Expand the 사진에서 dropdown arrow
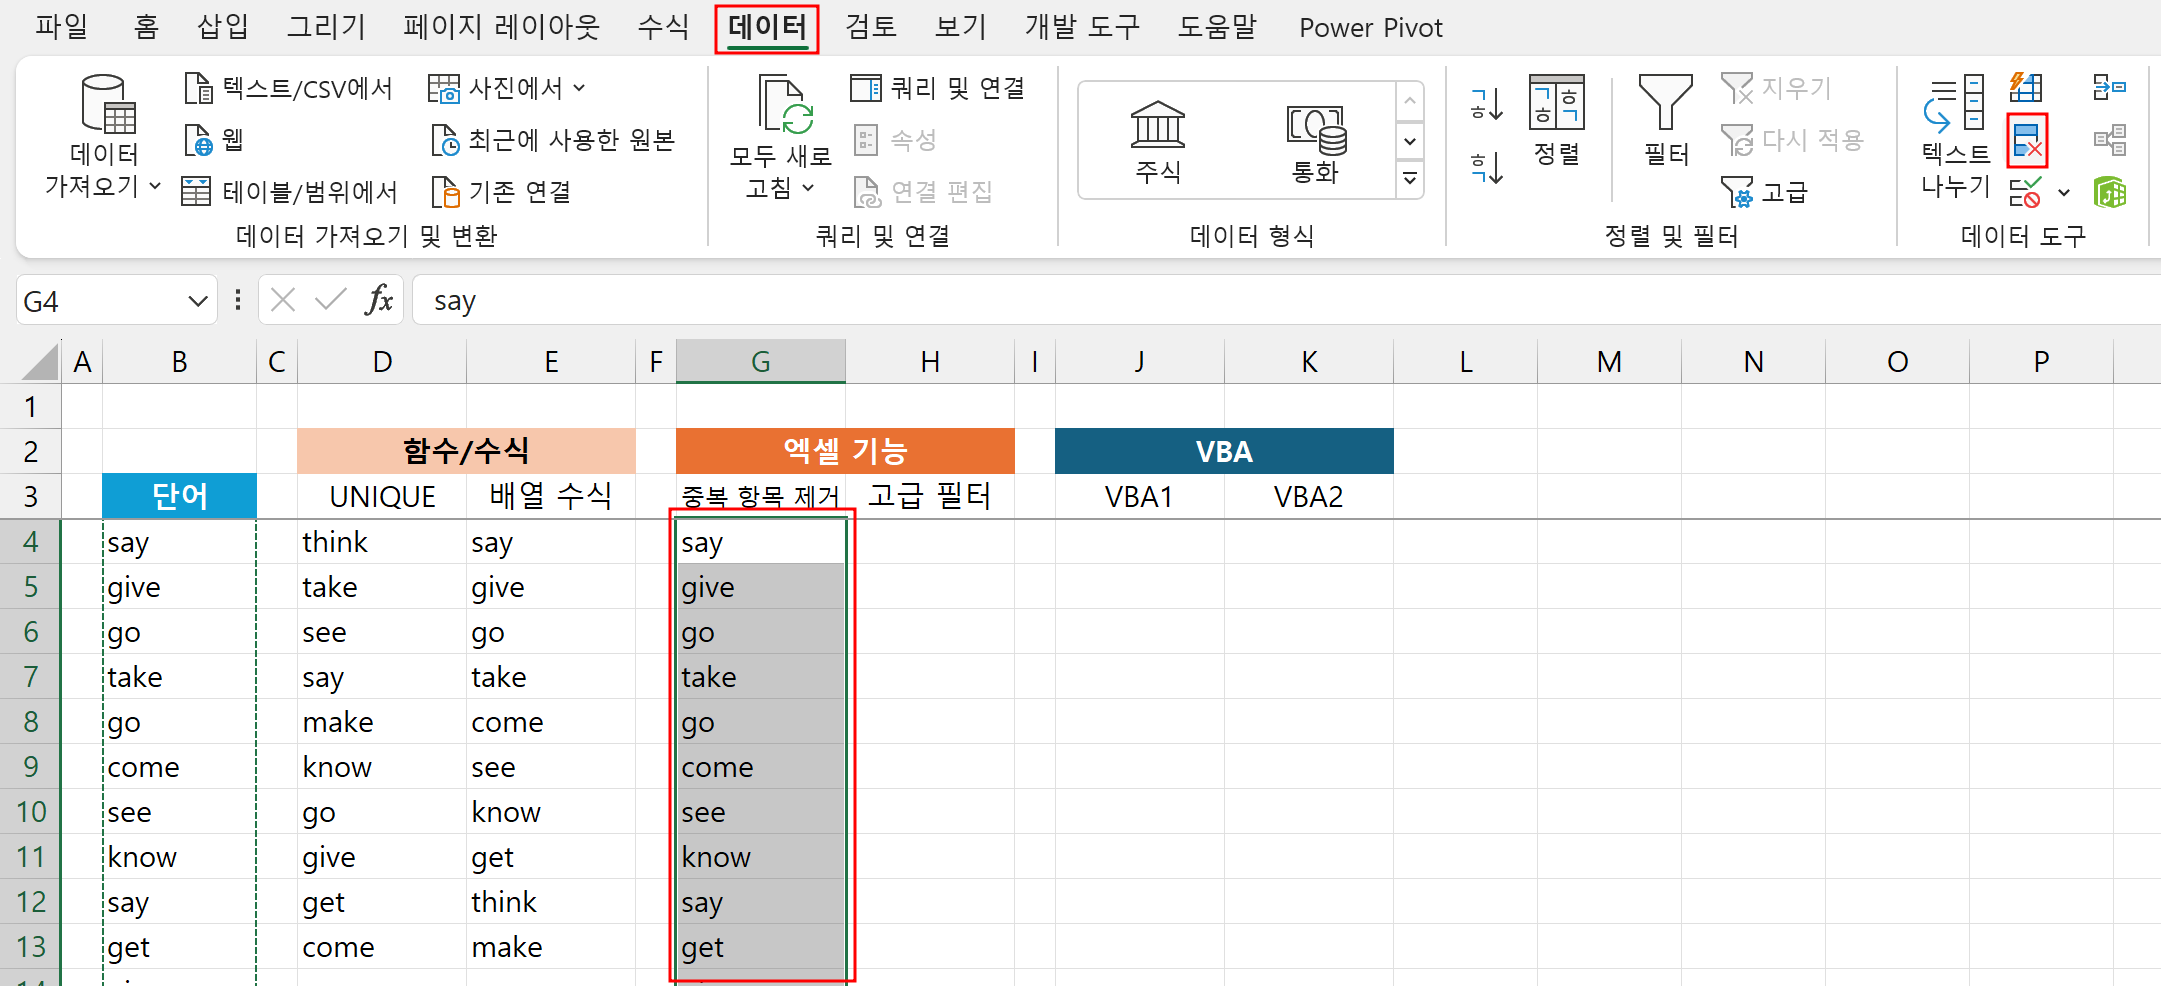 (578, 88)
